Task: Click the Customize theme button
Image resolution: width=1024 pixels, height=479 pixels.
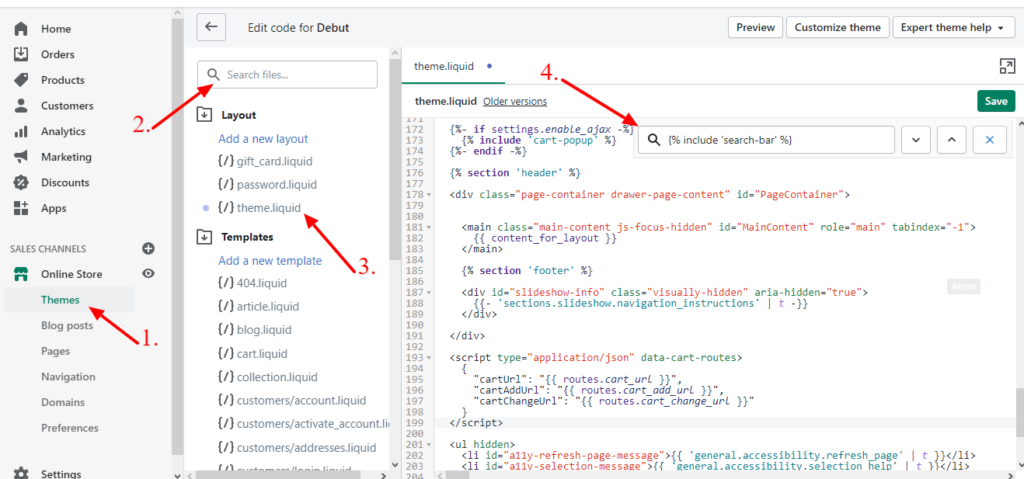Action: [838, 27]
